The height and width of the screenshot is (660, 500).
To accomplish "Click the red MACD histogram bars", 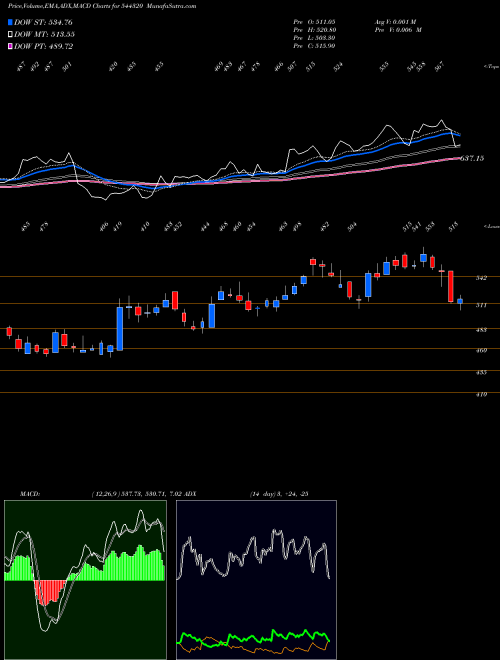I will [x=50, y=591].
